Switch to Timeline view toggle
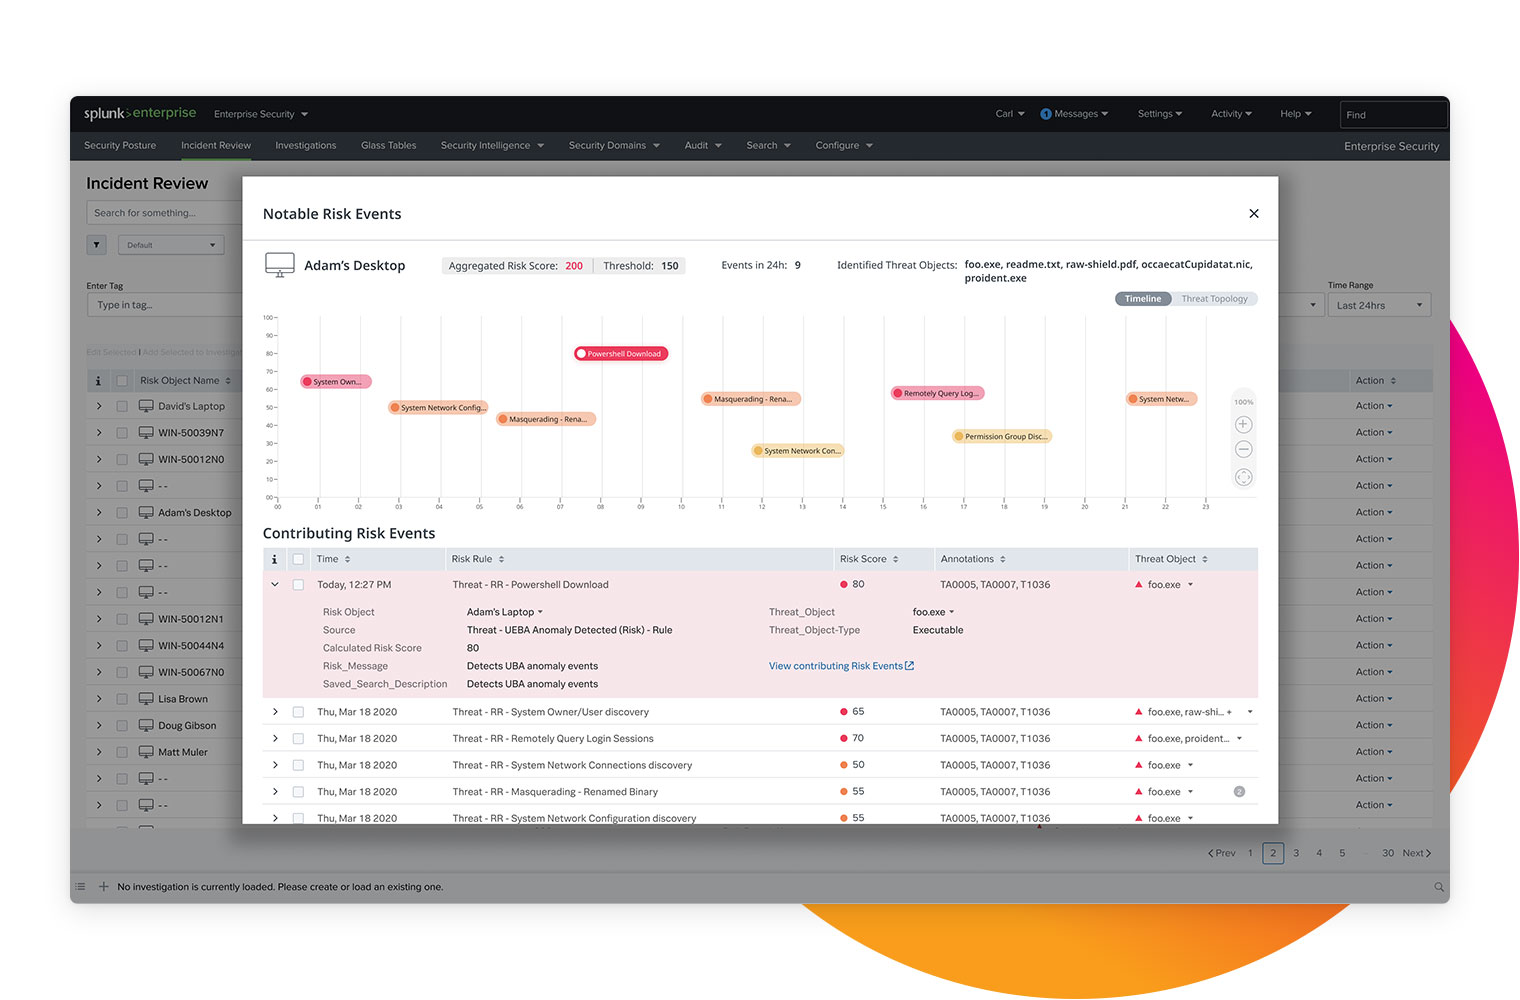 point(1143,299)
